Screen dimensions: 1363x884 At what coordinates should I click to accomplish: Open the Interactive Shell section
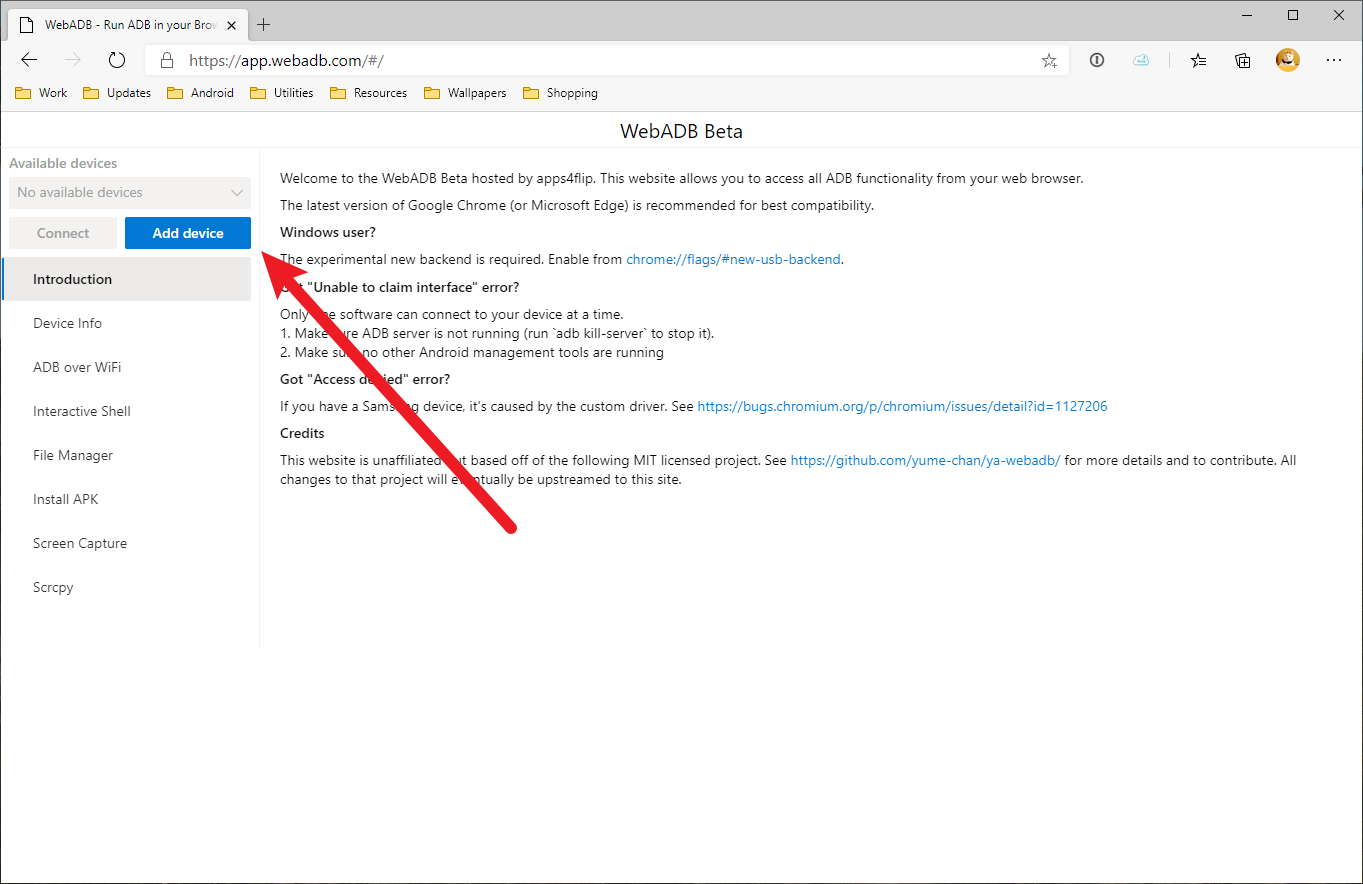(127, 411)
